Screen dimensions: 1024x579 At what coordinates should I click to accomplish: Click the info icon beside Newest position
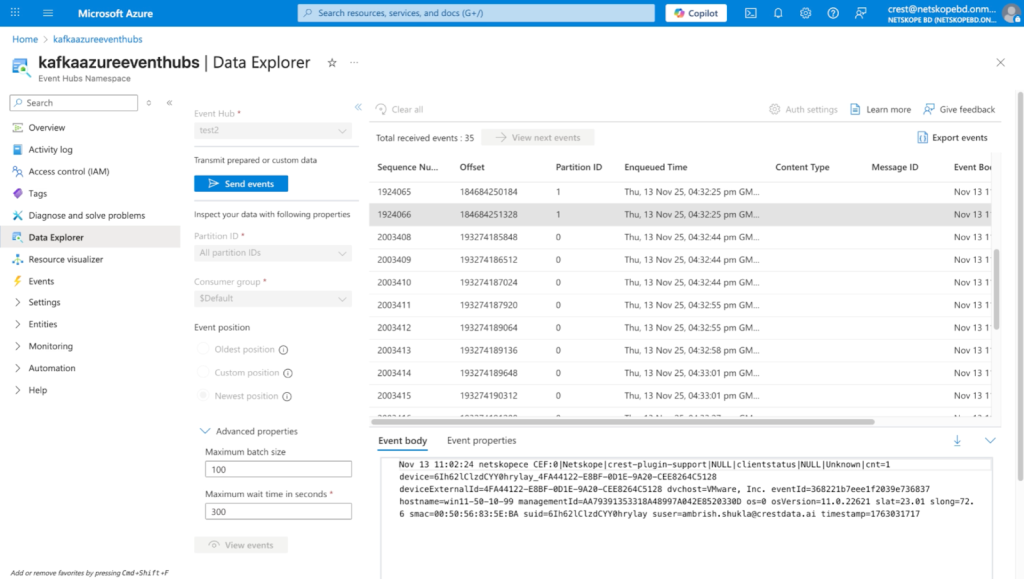point(287,396)
